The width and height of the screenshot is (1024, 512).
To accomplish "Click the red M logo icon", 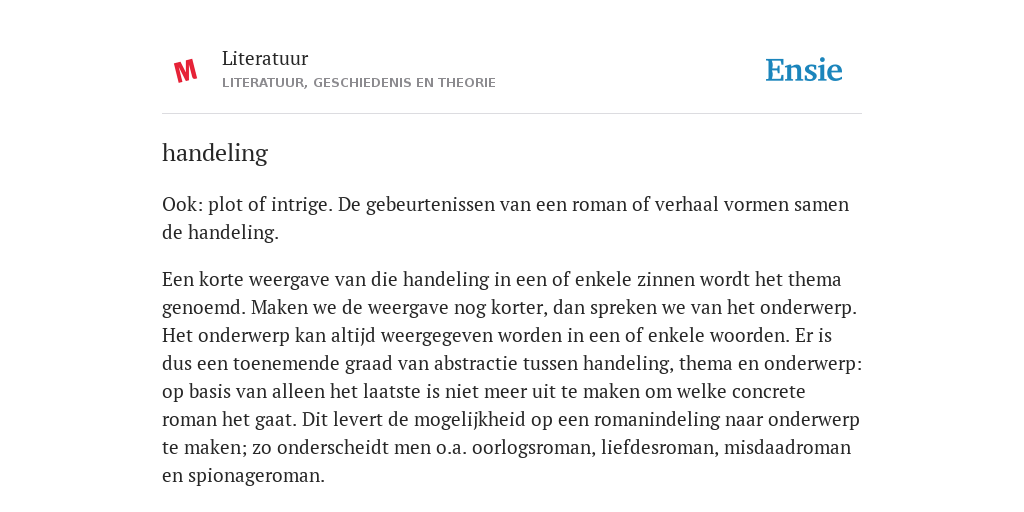I will click(x=185, y=71).
